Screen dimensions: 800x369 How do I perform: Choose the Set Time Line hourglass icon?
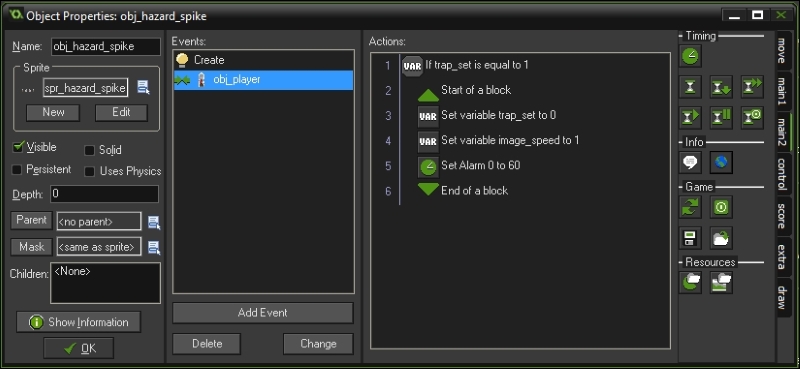point(690,87)
